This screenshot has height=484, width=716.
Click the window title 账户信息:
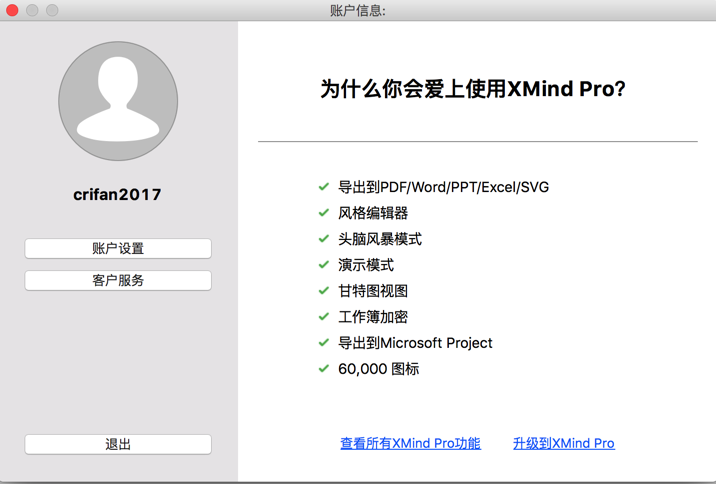coord(358,11)
